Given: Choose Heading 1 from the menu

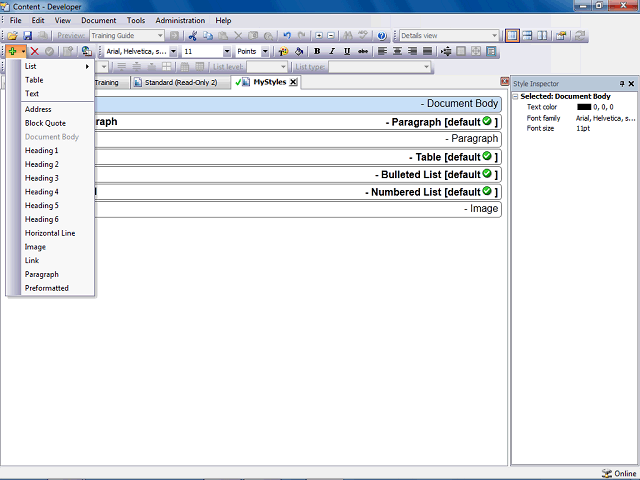Looking at the screenshot, I should click(57, 151).
